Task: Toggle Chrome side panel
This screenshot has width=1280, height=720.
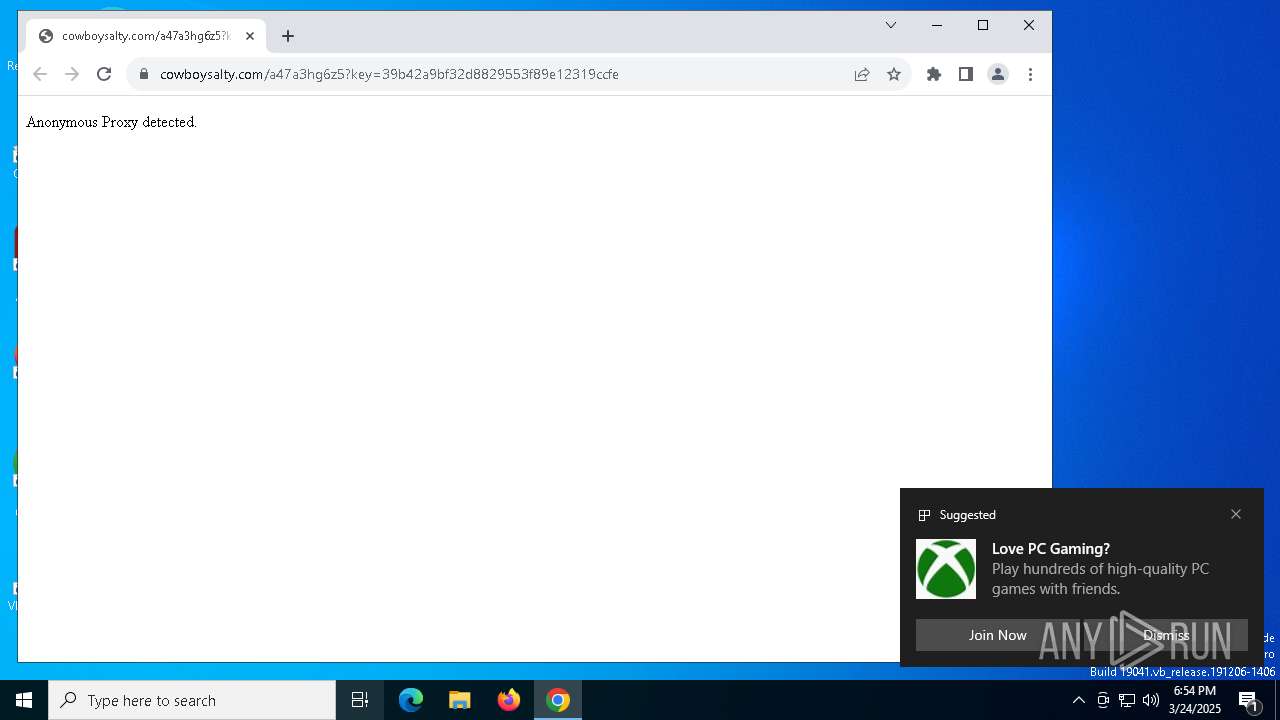Action: (966, 74)
